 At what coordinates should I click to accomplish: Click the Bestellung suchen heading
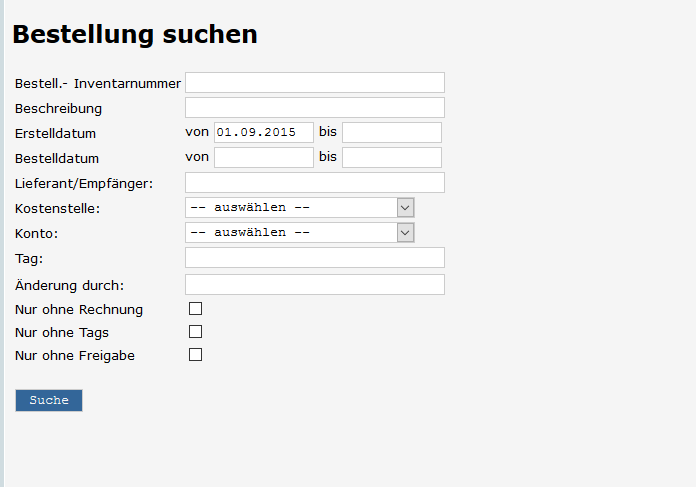click(x=135, y=34)
